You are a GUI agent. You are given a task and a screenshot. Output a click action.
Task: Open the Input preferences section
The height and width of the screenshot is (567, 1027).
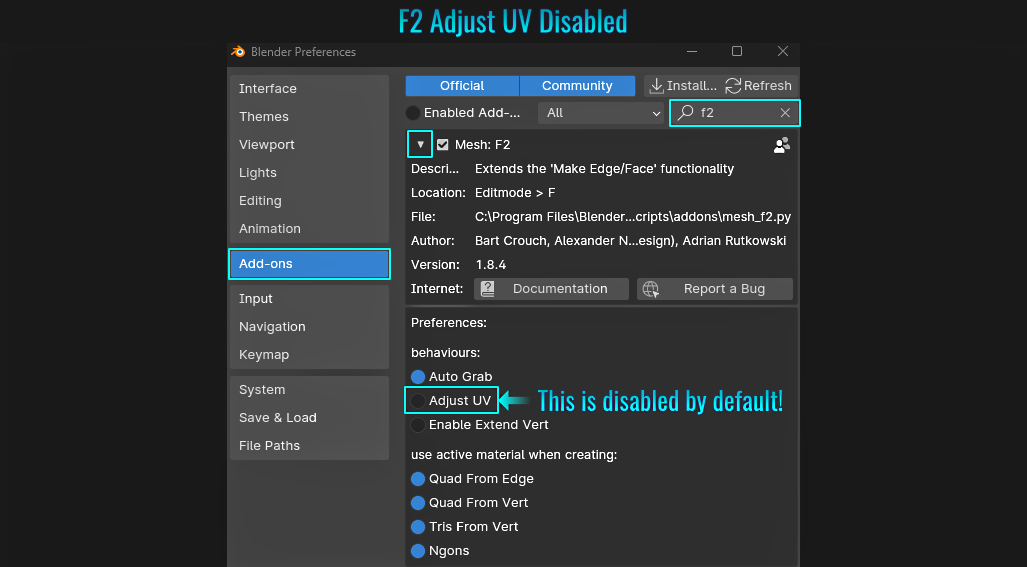(309, 299)
